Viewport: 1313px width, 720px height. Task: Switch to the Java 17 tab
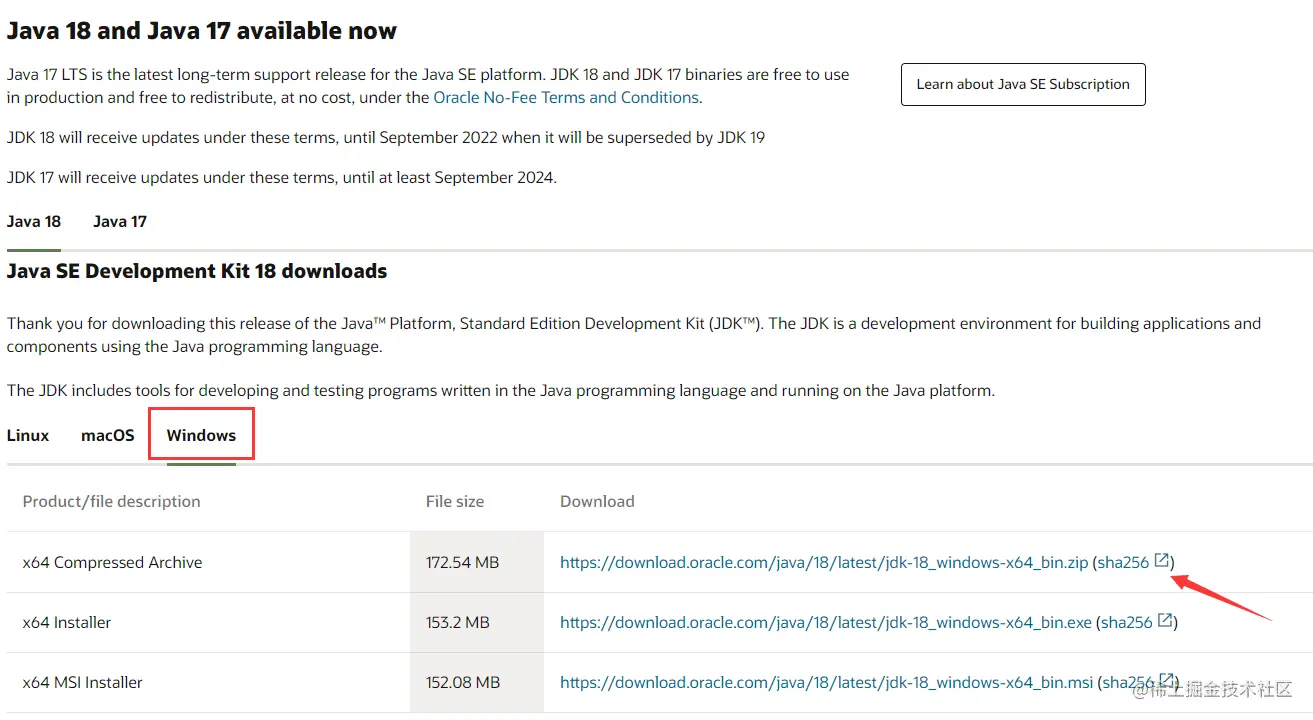[120, 222]
